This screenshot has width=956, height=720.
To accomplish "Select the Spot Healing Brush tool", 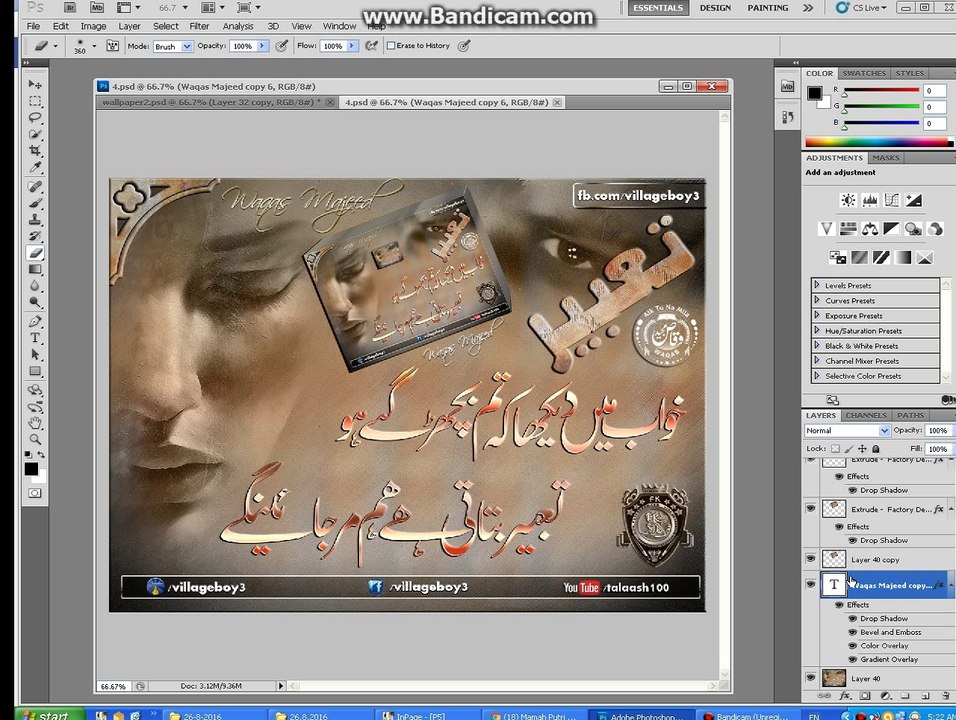I will coord(35,187).
